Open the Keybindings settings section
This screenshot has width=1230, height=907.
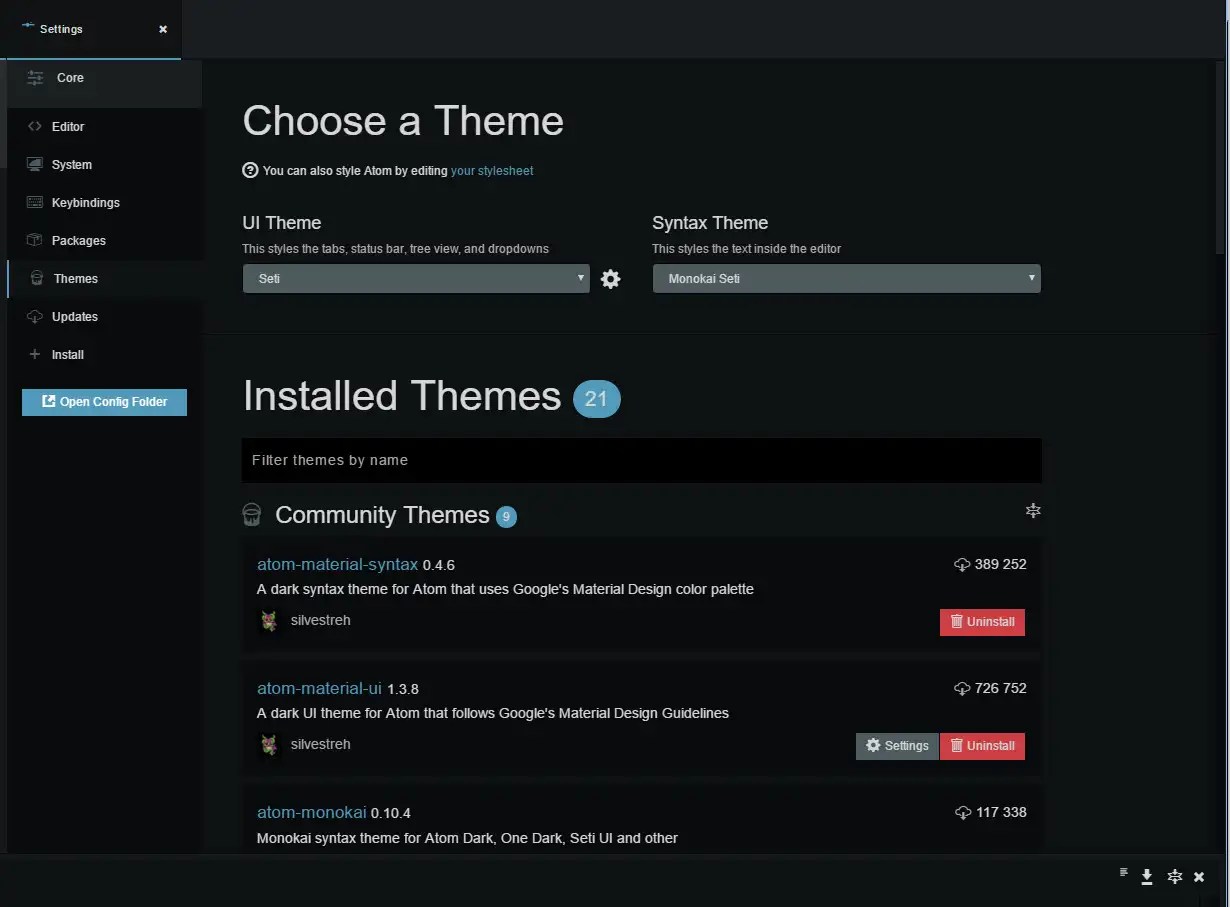85,203
